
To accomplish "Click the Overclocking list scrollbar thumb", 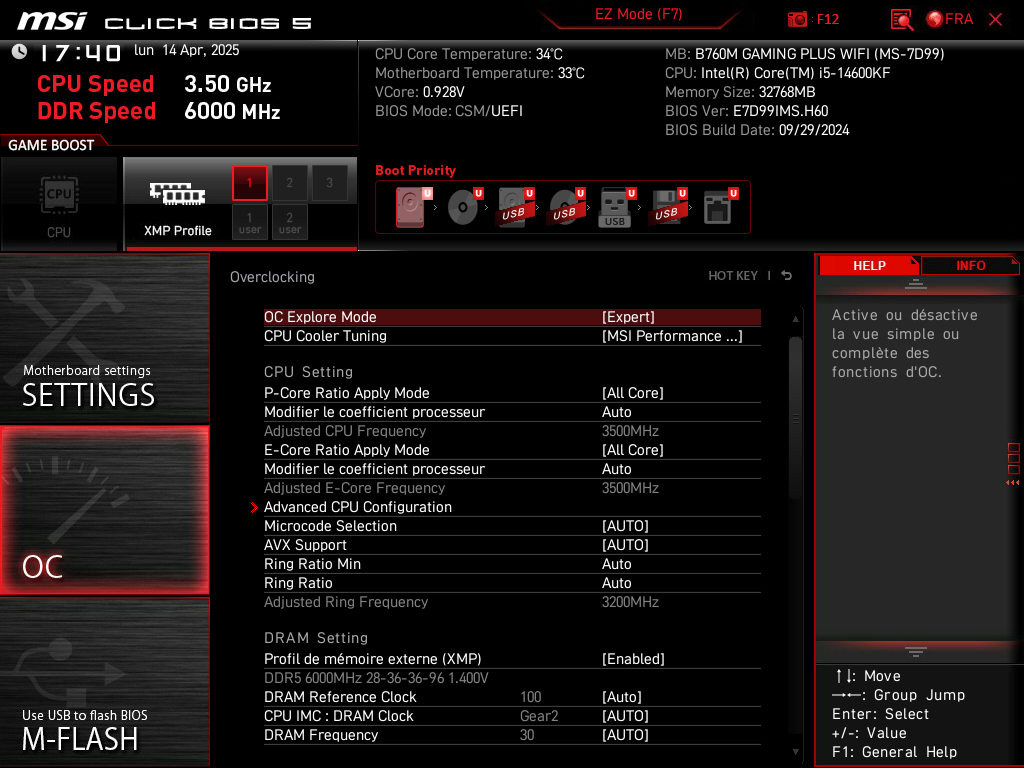I will (x=795, y=418).
